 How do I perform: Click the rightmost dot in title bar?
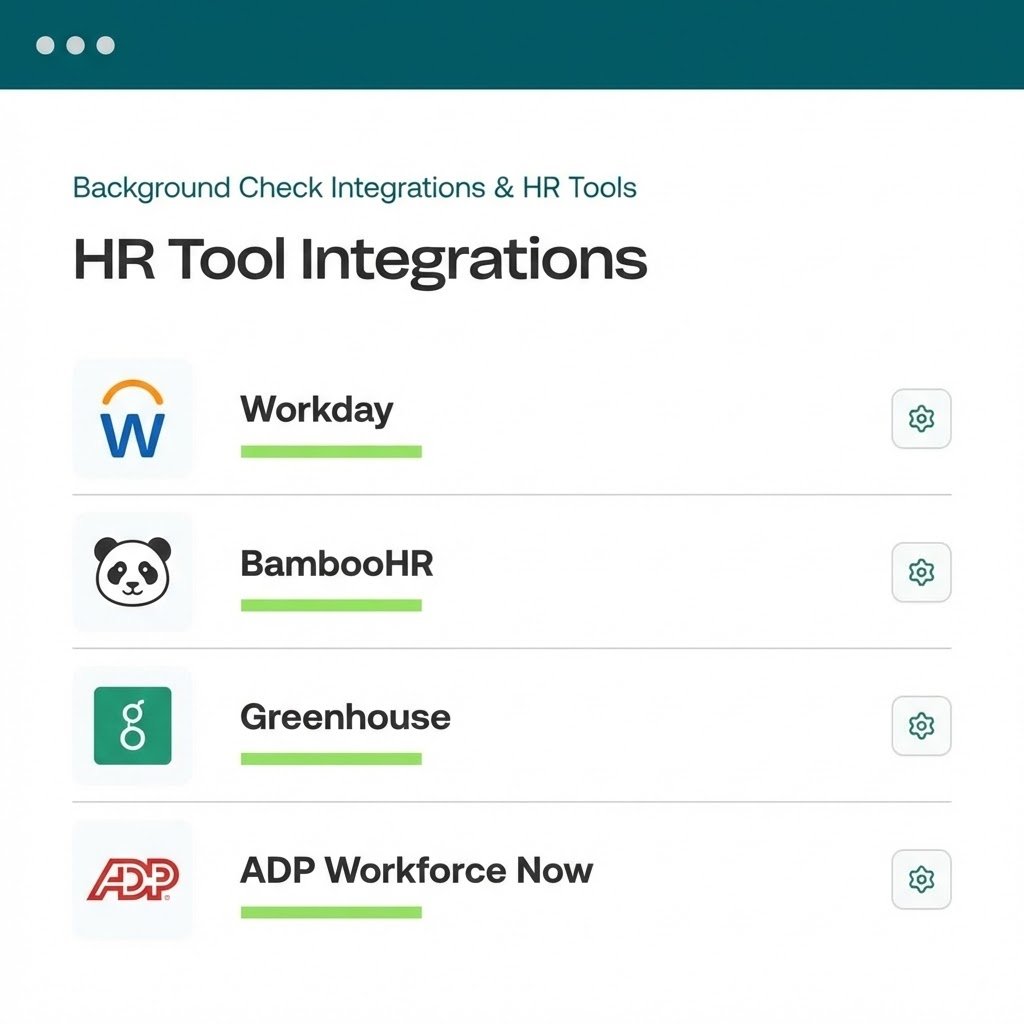tap(105, 45)
